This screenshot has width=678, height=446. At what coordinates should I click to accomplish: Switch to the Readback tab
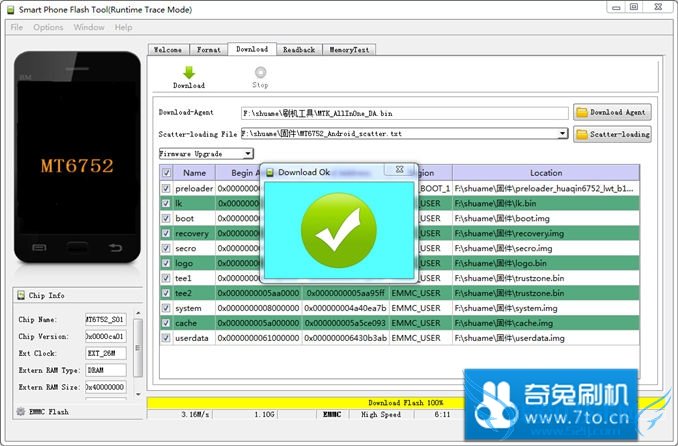(x=299, y=50)
